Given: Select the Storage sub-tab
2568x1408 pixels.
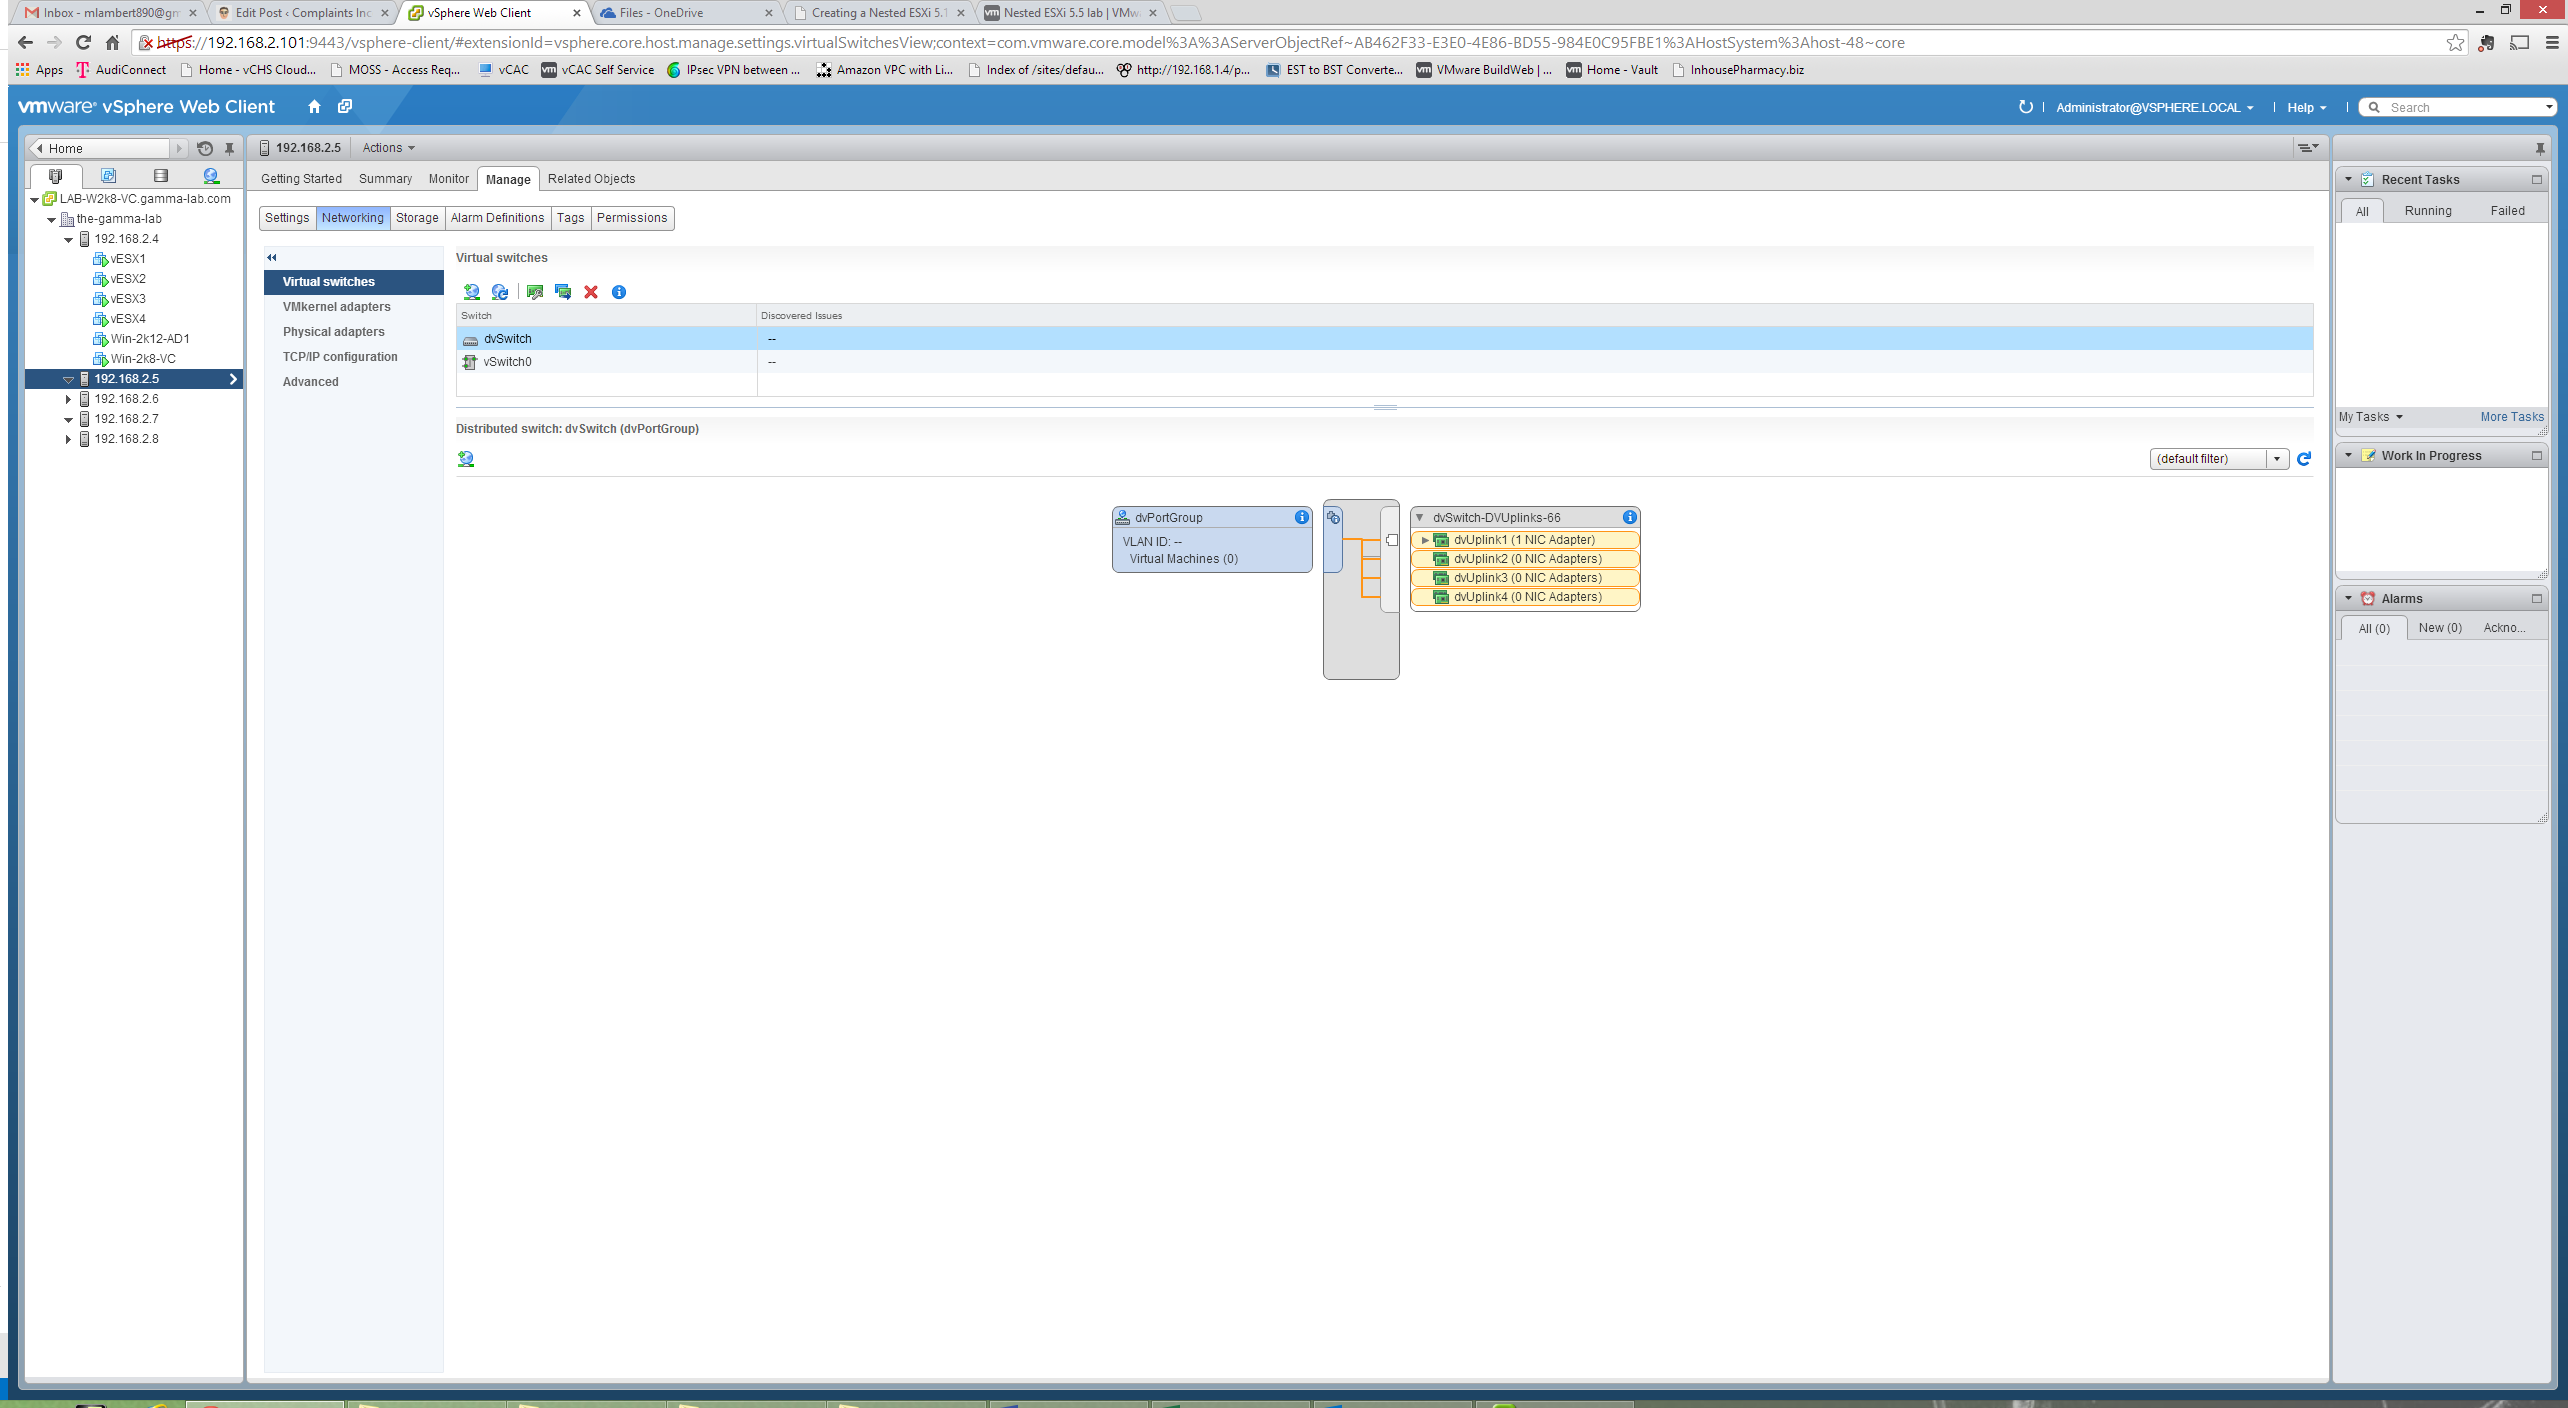Looking at the screenshot, I should (416, 218).
